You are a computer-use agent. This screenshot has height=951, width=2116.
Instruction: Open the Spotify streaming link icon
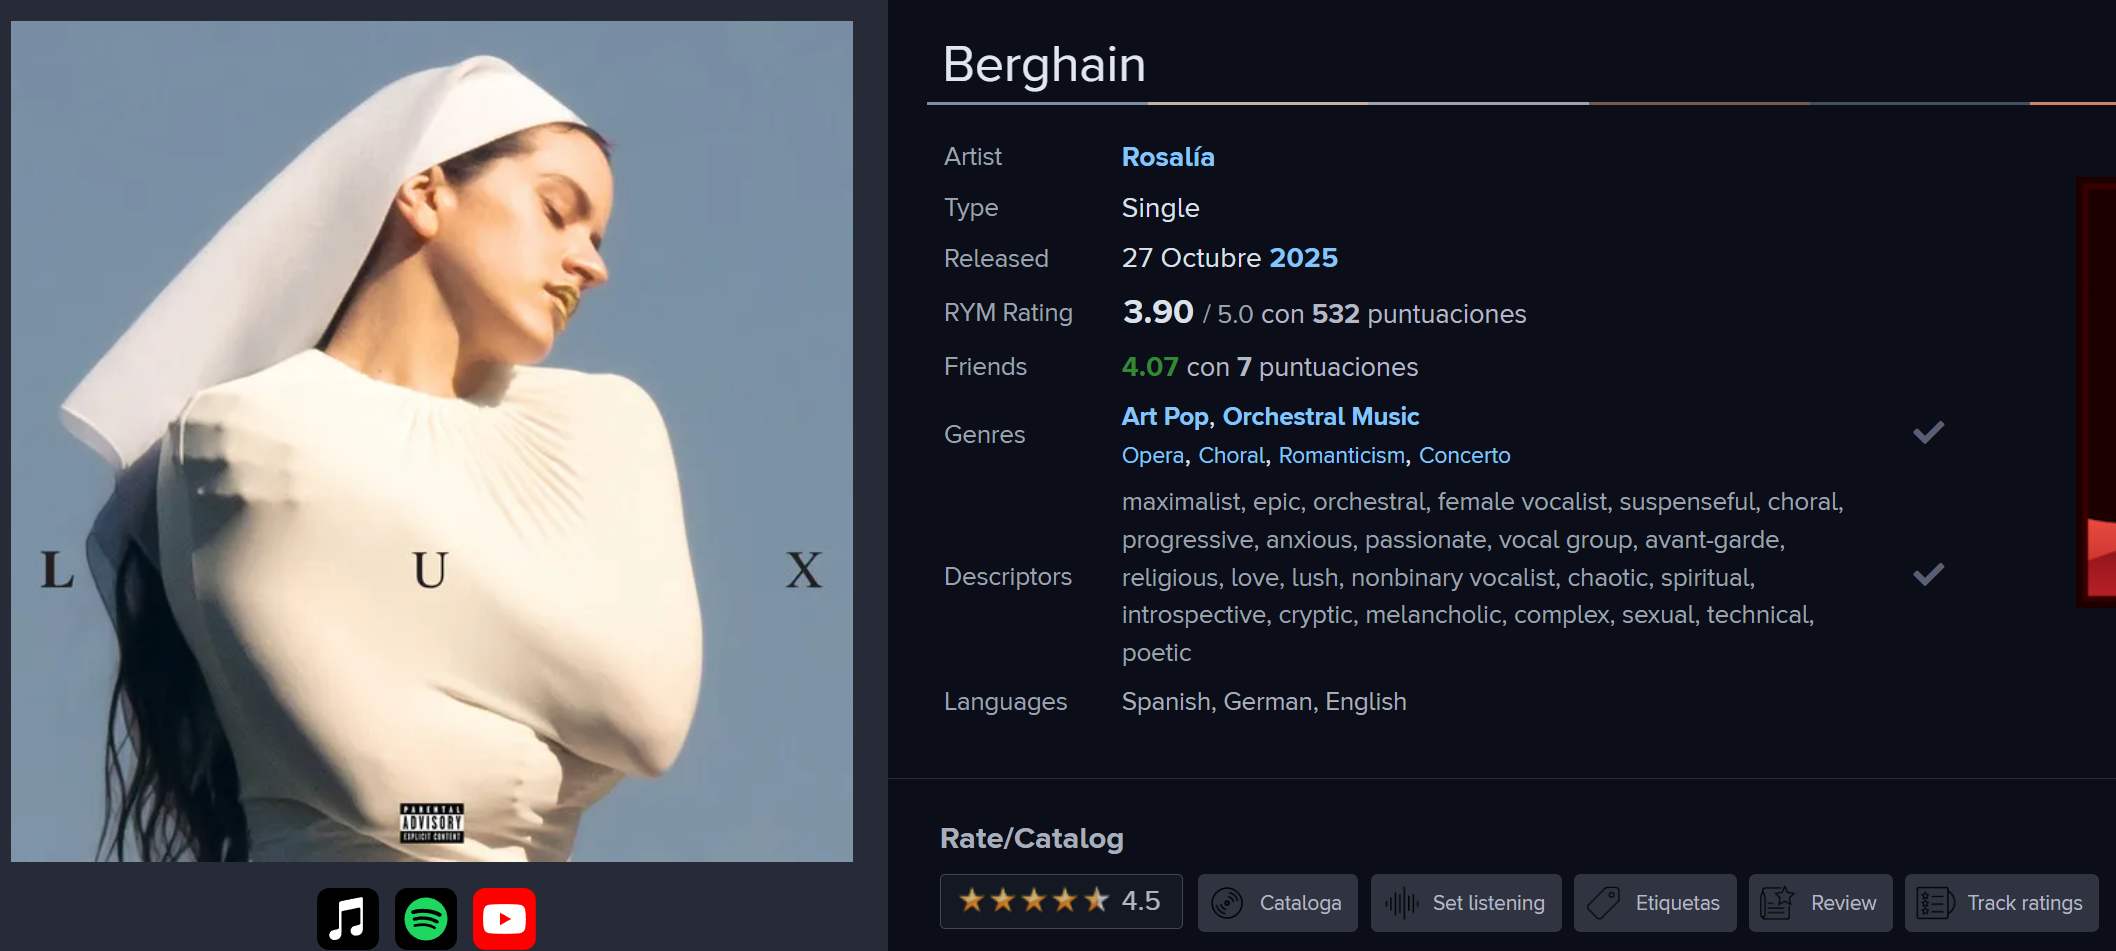(x=426, y=918)
